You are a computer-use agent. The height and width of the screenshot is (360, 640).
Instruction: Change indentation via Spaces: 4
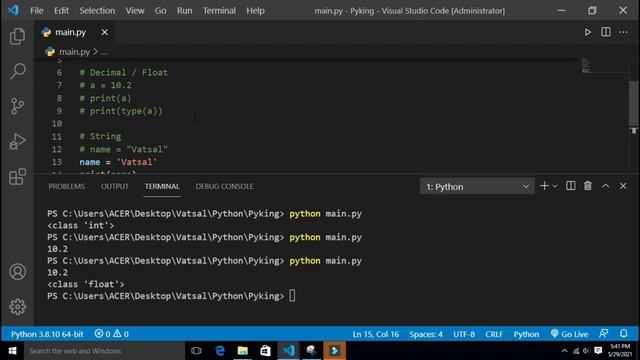[426, 334]
